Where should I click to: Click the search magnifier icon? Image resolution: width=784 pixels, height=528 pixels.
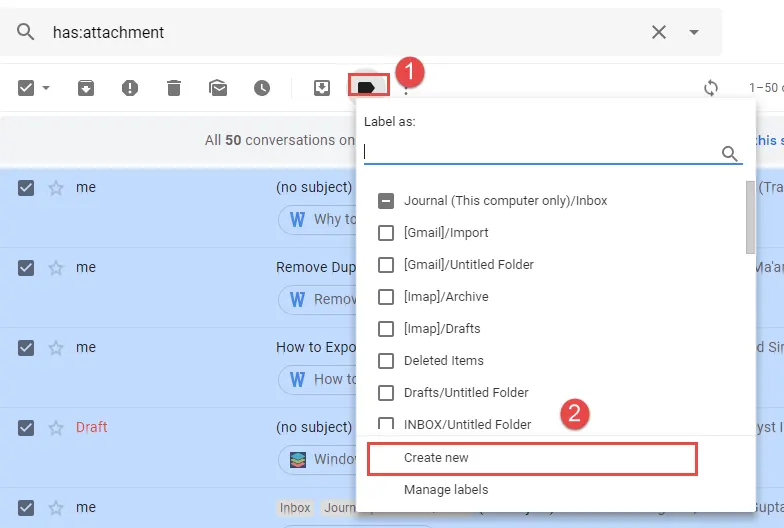point(26,32)
